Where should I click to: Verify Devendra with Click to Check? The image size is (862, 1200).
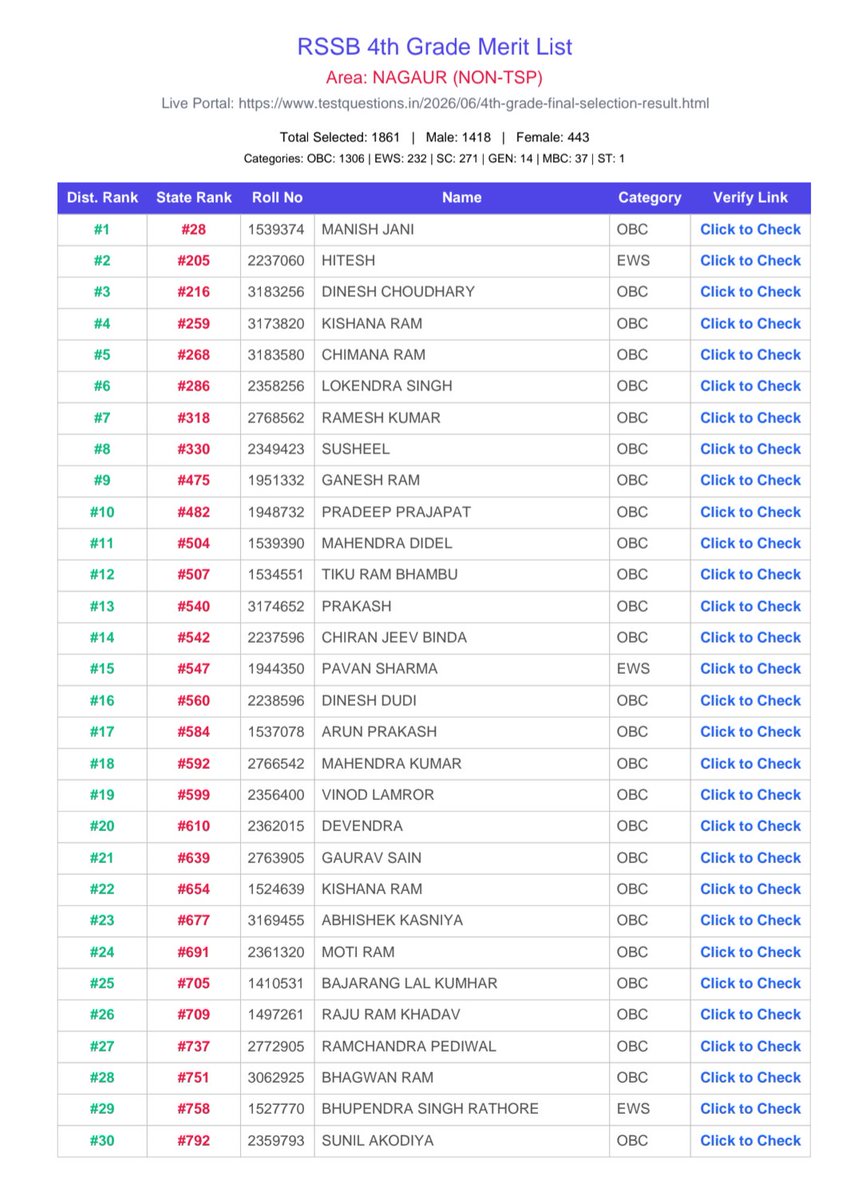[750, 826]
